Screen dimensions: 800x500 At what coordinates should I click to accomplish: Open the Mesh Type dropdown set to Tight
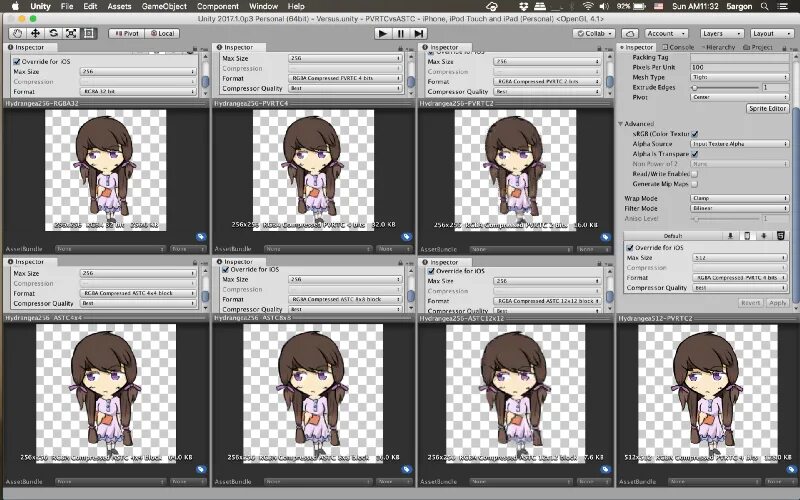pos(740,77)
